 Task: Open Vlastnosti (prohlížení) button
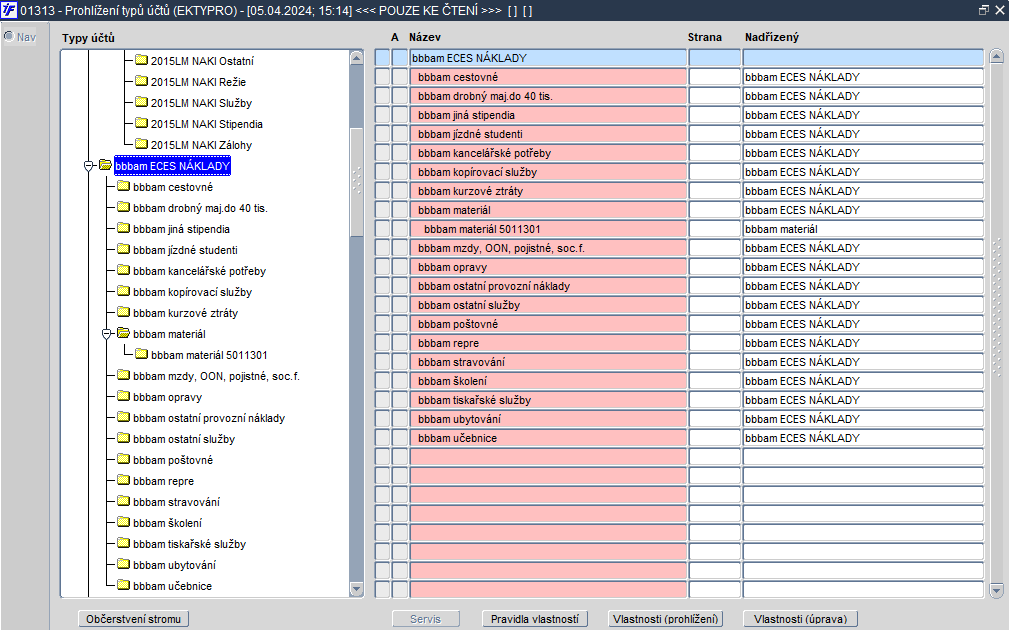coord(665,619)
